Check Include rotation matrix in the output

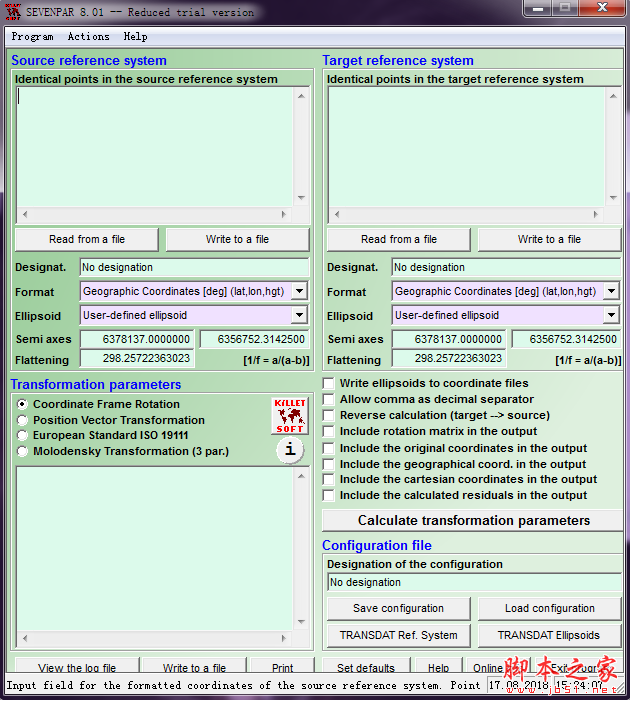329,431
